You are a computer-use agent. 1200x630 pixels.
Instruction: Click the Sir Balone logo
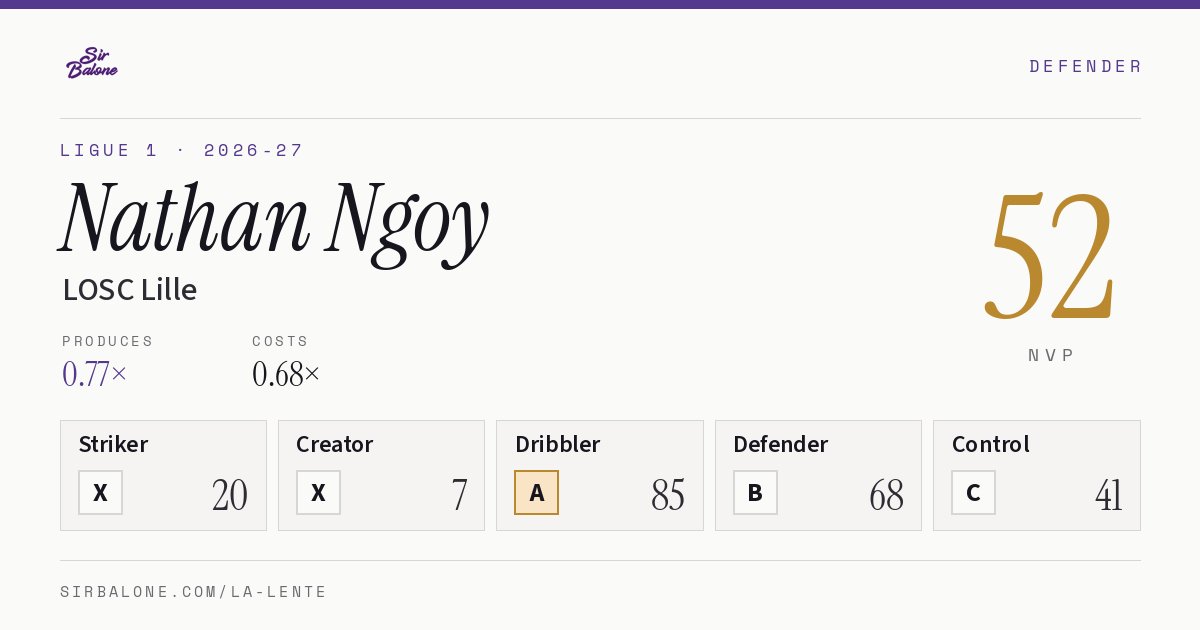[92, 63]
